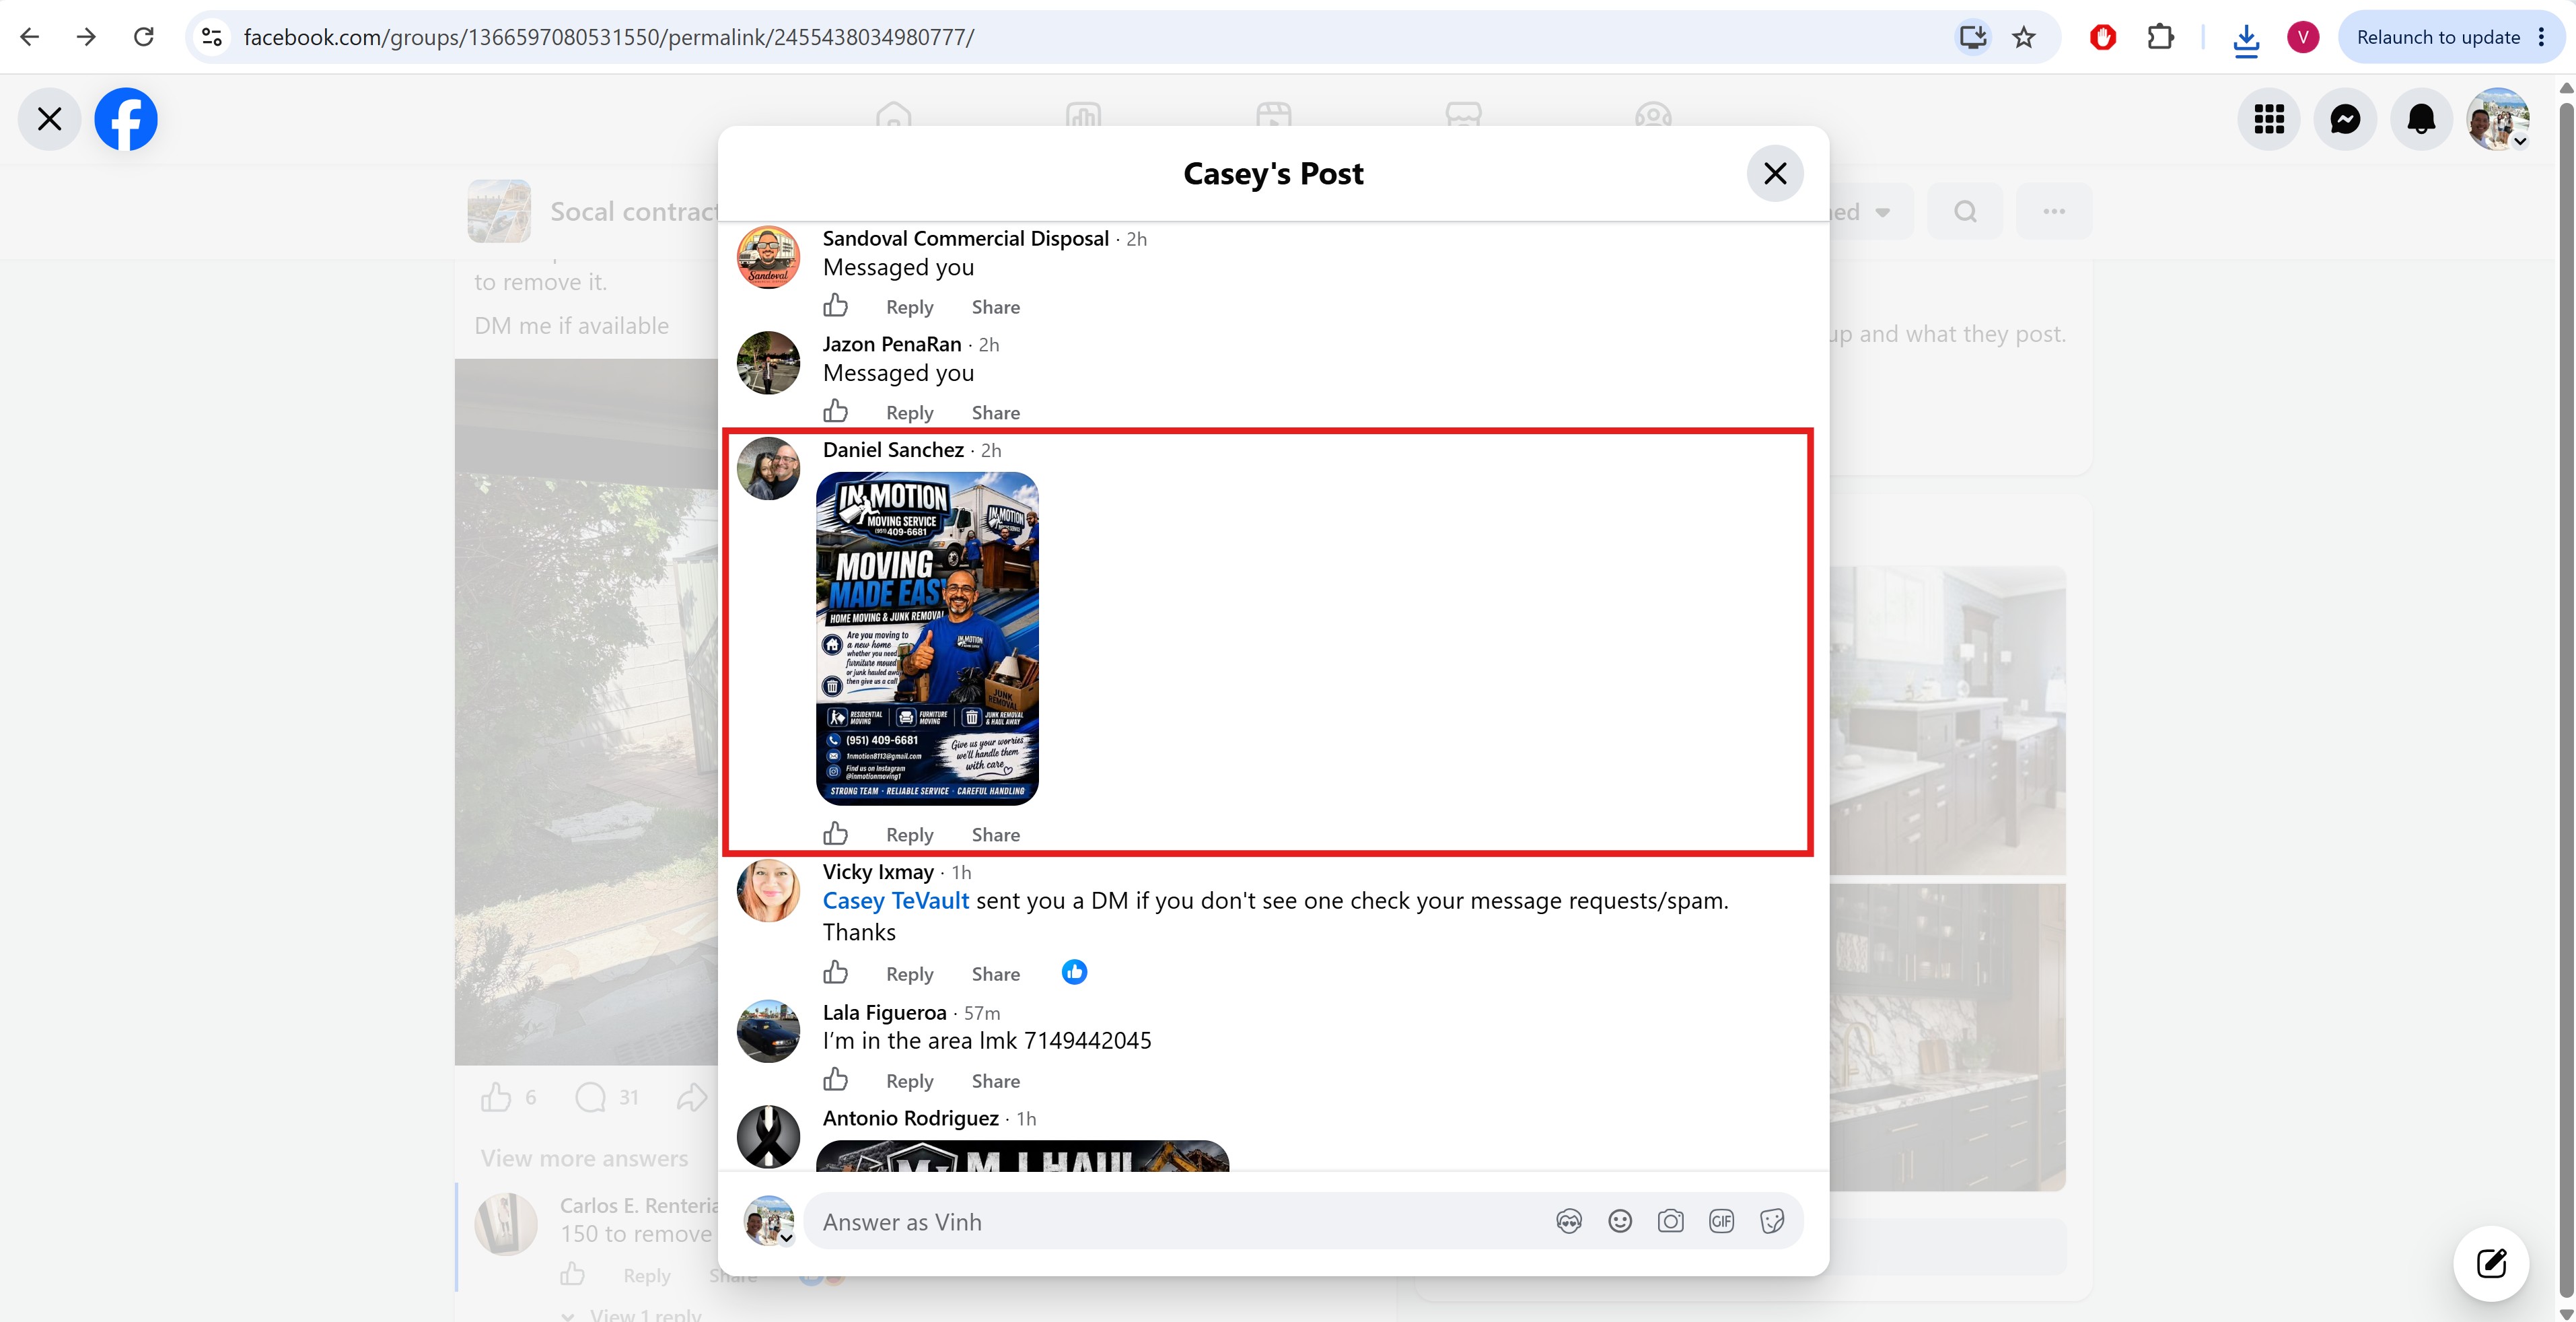Share Vicky Ixmay's comment

(996, 974)
